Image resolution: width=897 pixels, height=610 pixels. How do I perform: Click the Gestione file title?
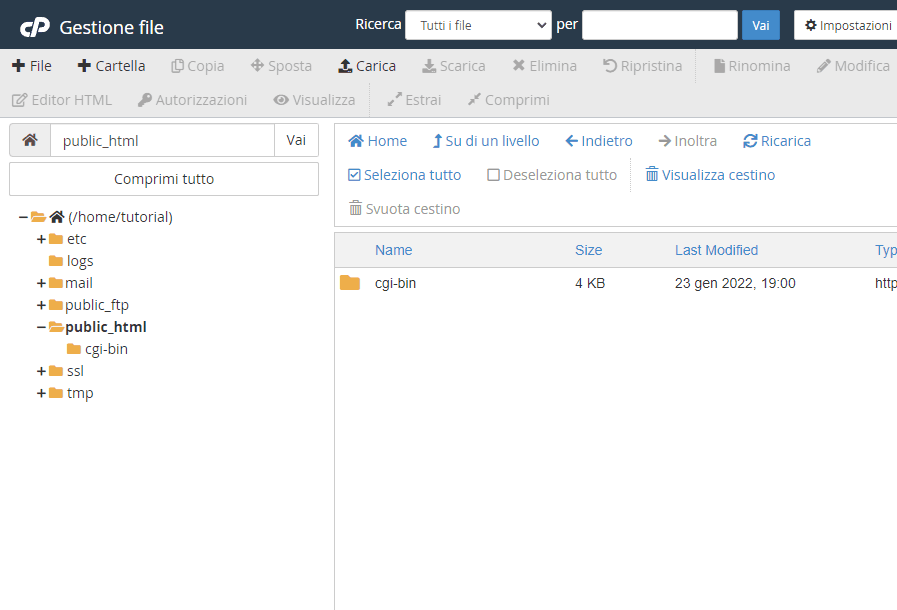click(x=112, y=27)
